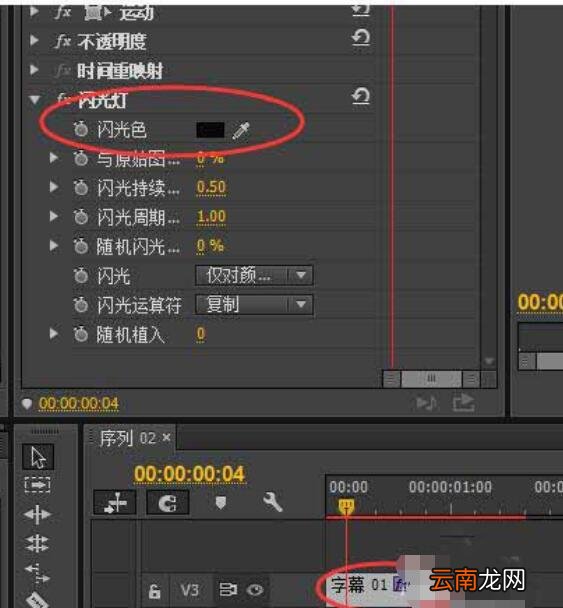The image size is (563, 608).
Task: Add a marker in timeline
Action: pyautogui.click(x=220, y=503)
